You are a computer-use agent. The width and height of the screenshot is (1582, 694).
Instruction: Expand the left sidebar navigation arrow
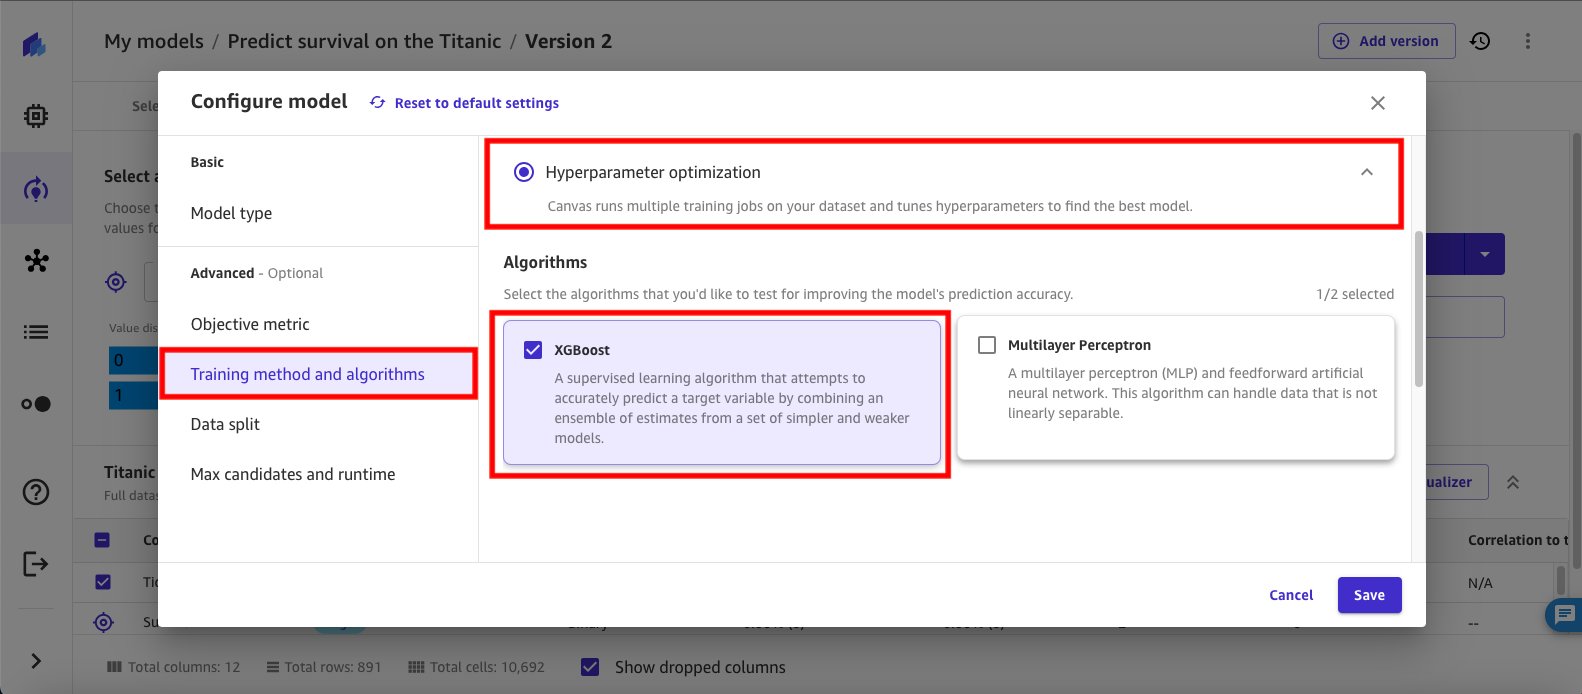(36, 661)
